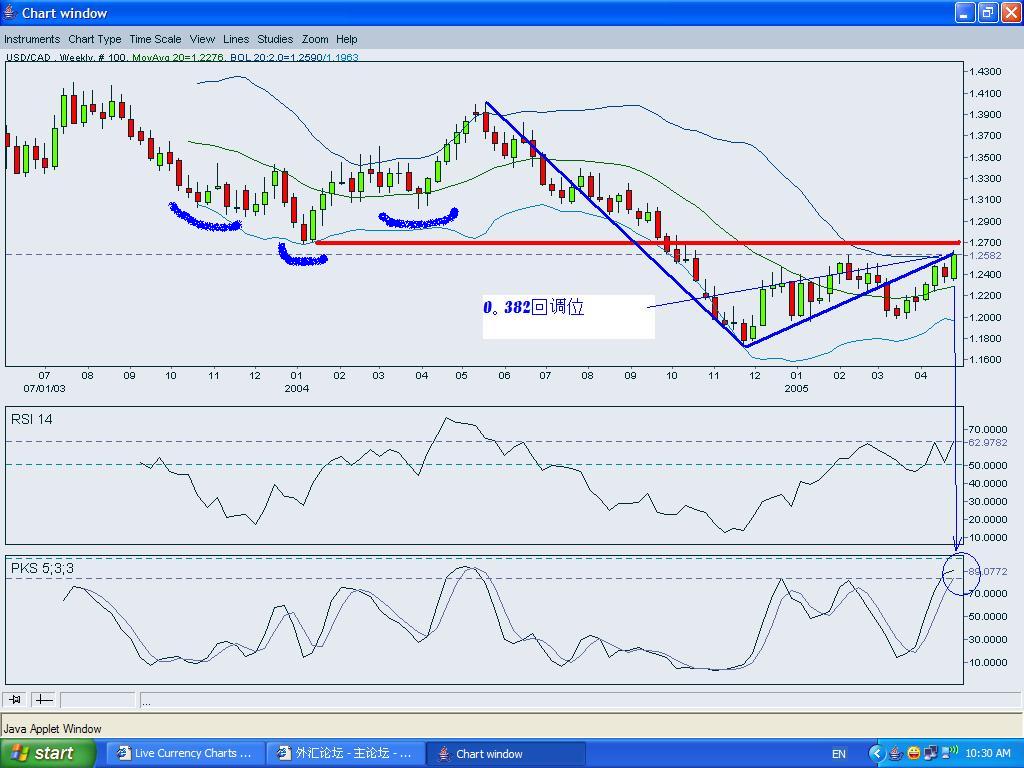Open the Zoom menu
This screenshot has height=768, width=1024.
click(x=315, y=39)
